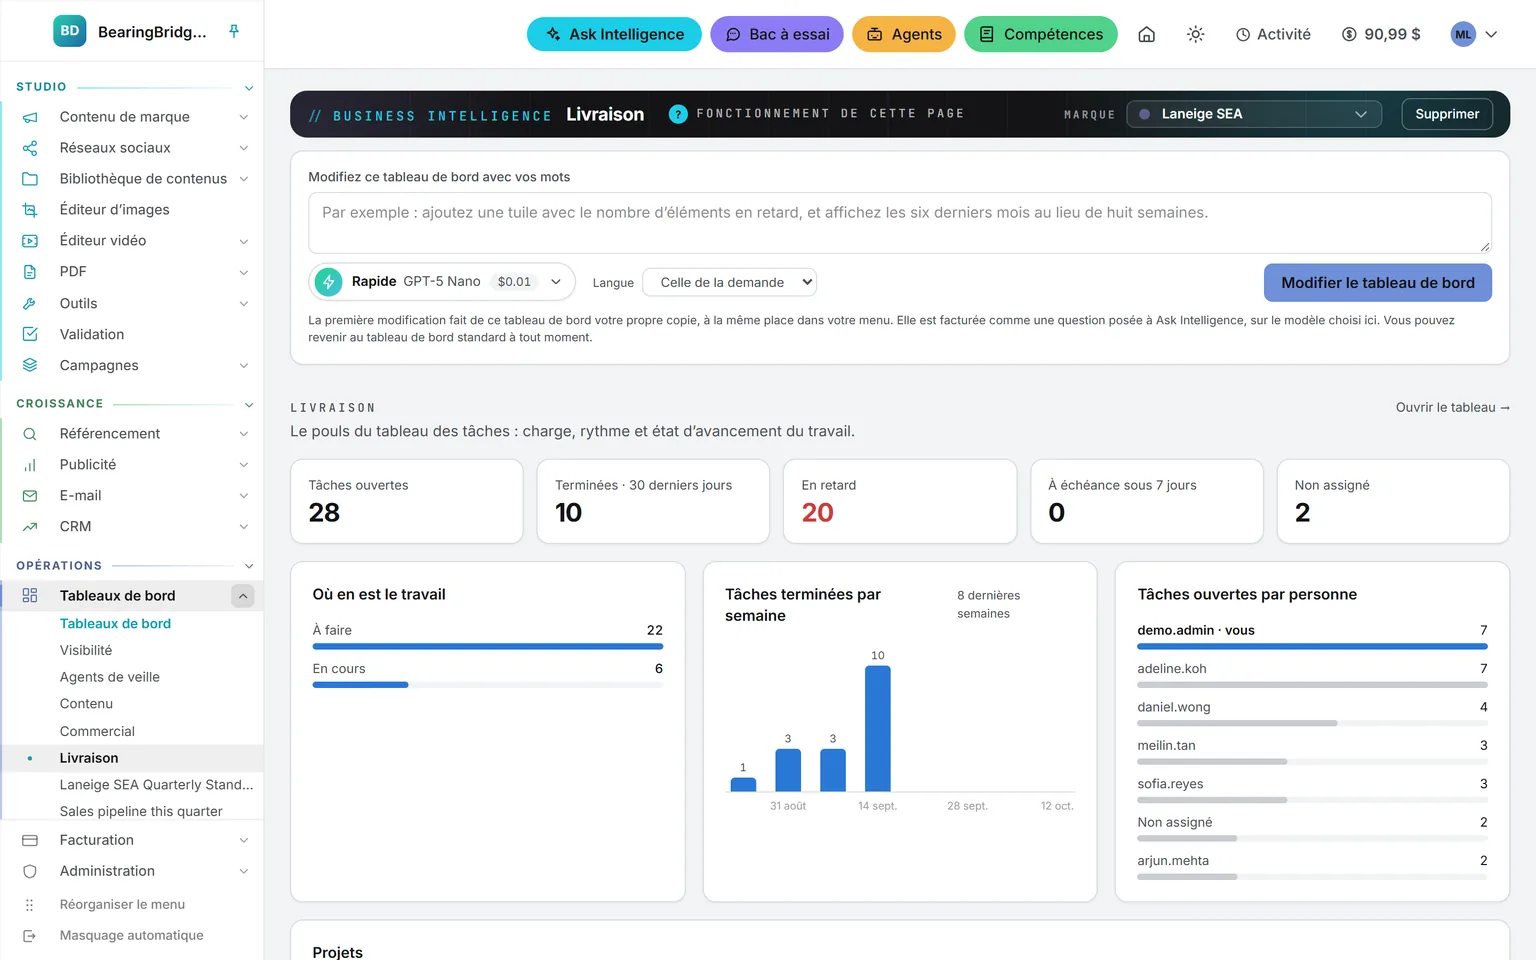Screen dimensions: 1536x960
Task: Toggle the sun theme icon
Action: (1195, 34)
